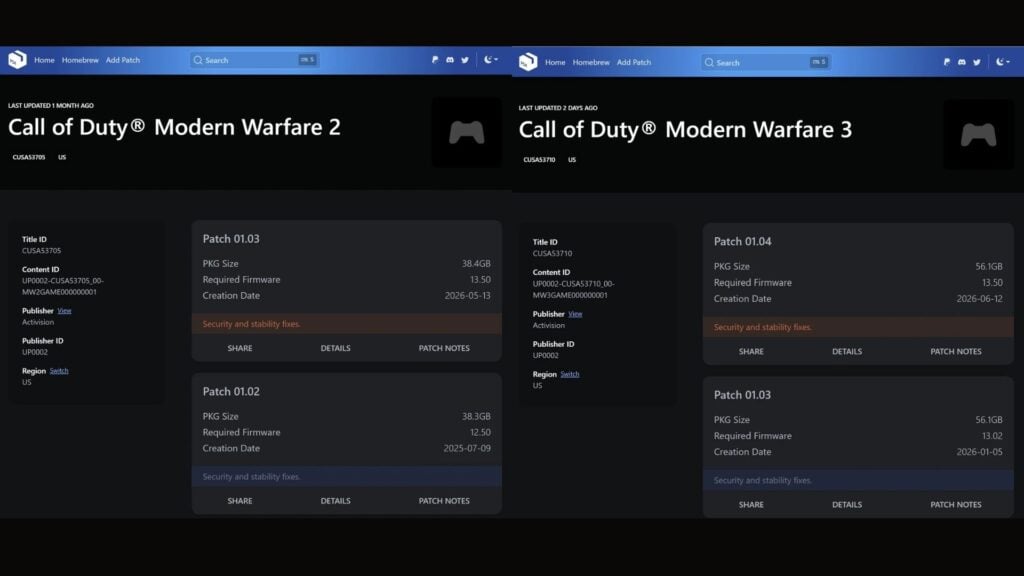Click Last Updated 1 Month Ago label
Screen dimensions: 1024x576
click(x=51, y=105)
